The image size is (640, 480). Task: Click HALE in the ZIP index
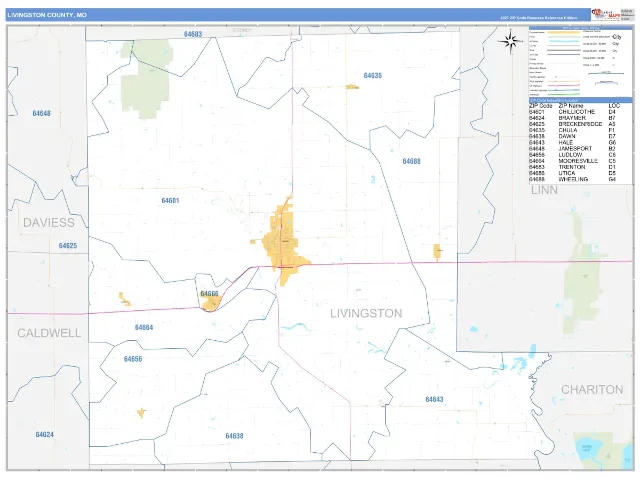pyautogui.click(x=566, y=142)
